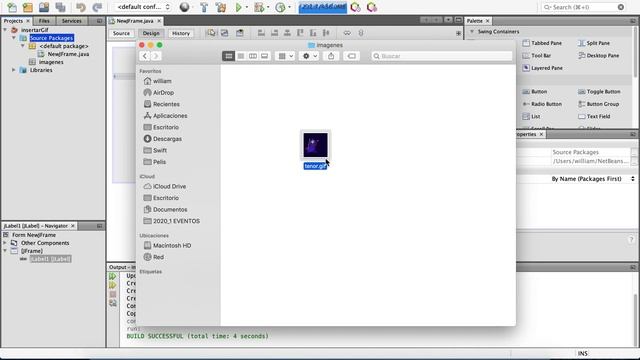Click the Finder Share button
Viewport: 640px width, 360px height.
point(331,56)
